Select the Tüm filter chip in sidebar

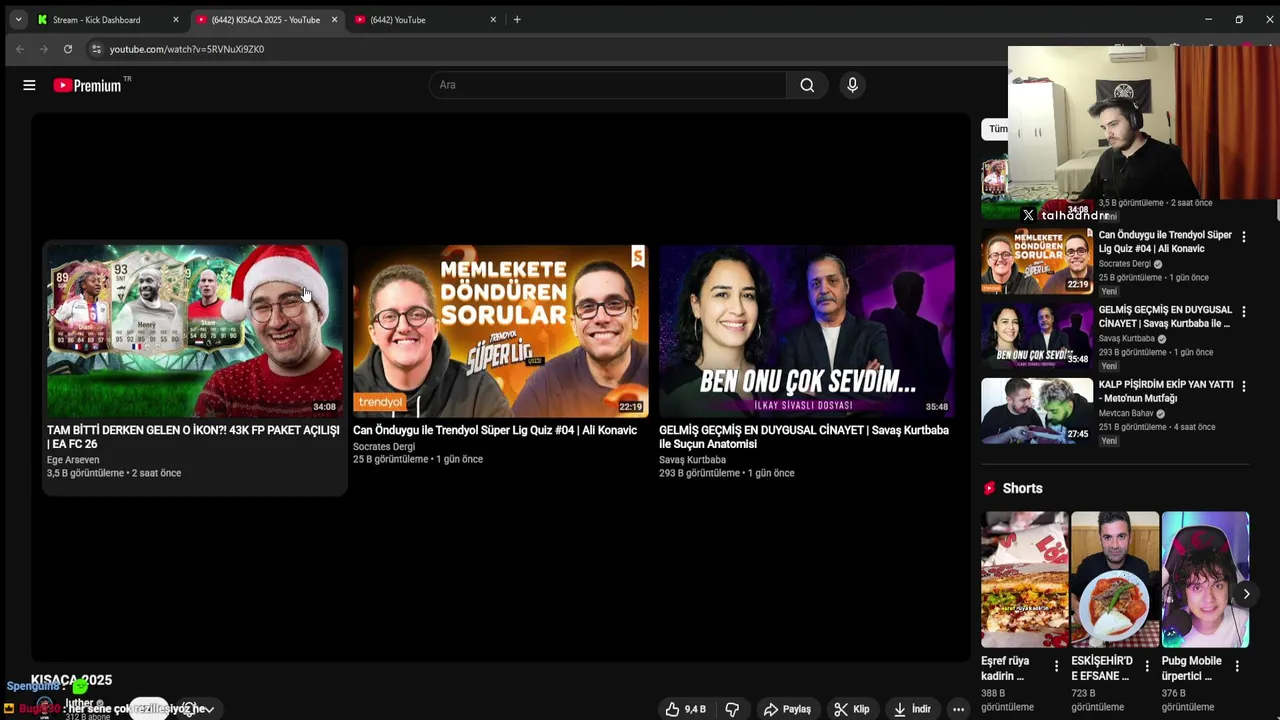click(998, 129)
